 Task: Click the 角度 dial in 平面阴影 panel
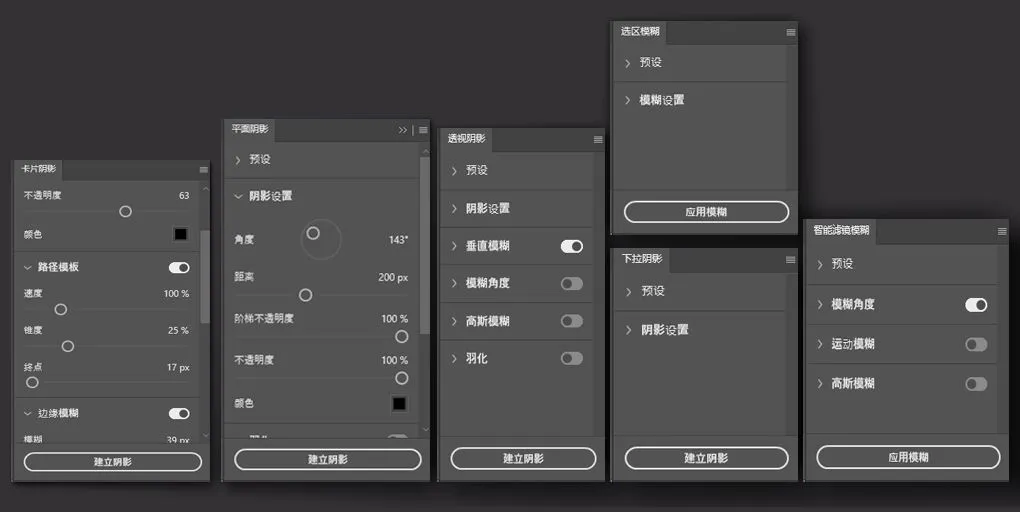[x=320, y=239]
